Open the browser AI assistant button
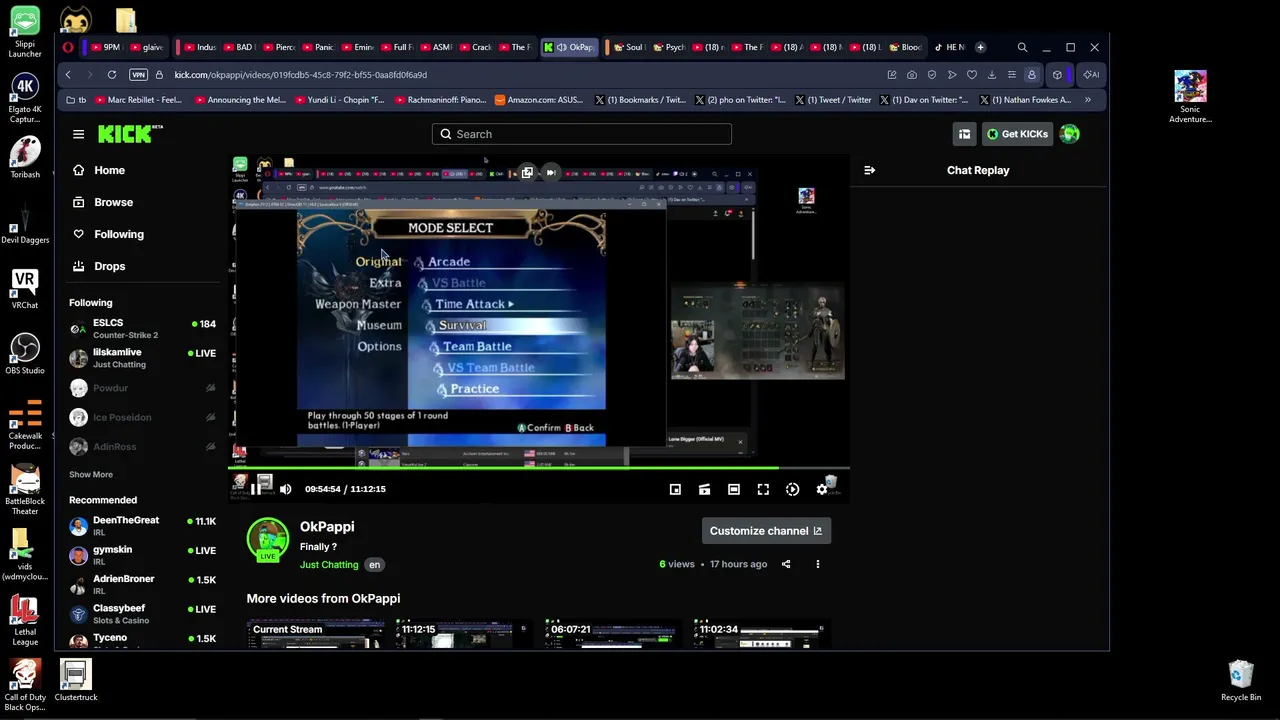The image size is (1280, 720). click(1091, 75)
